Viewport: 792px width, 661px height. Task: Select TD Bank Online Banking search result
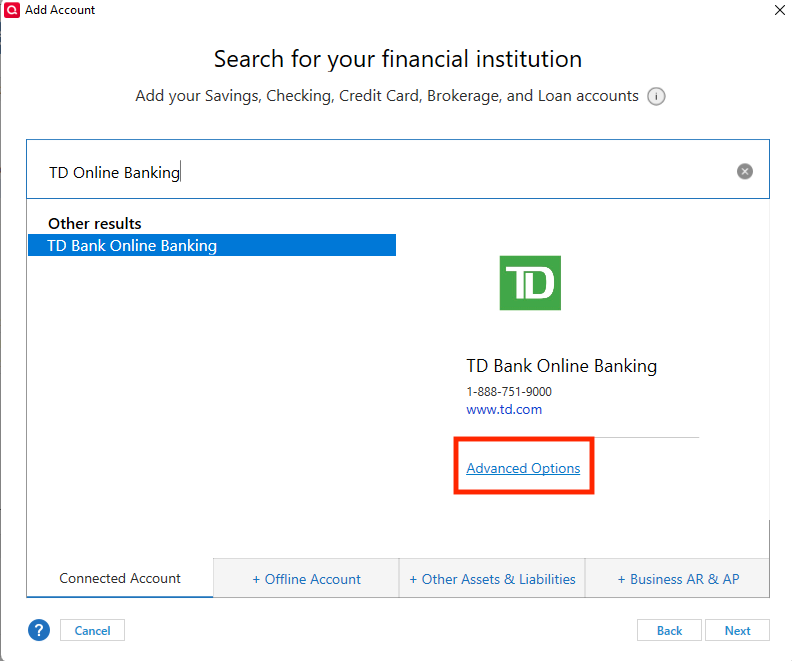point(212,245)
